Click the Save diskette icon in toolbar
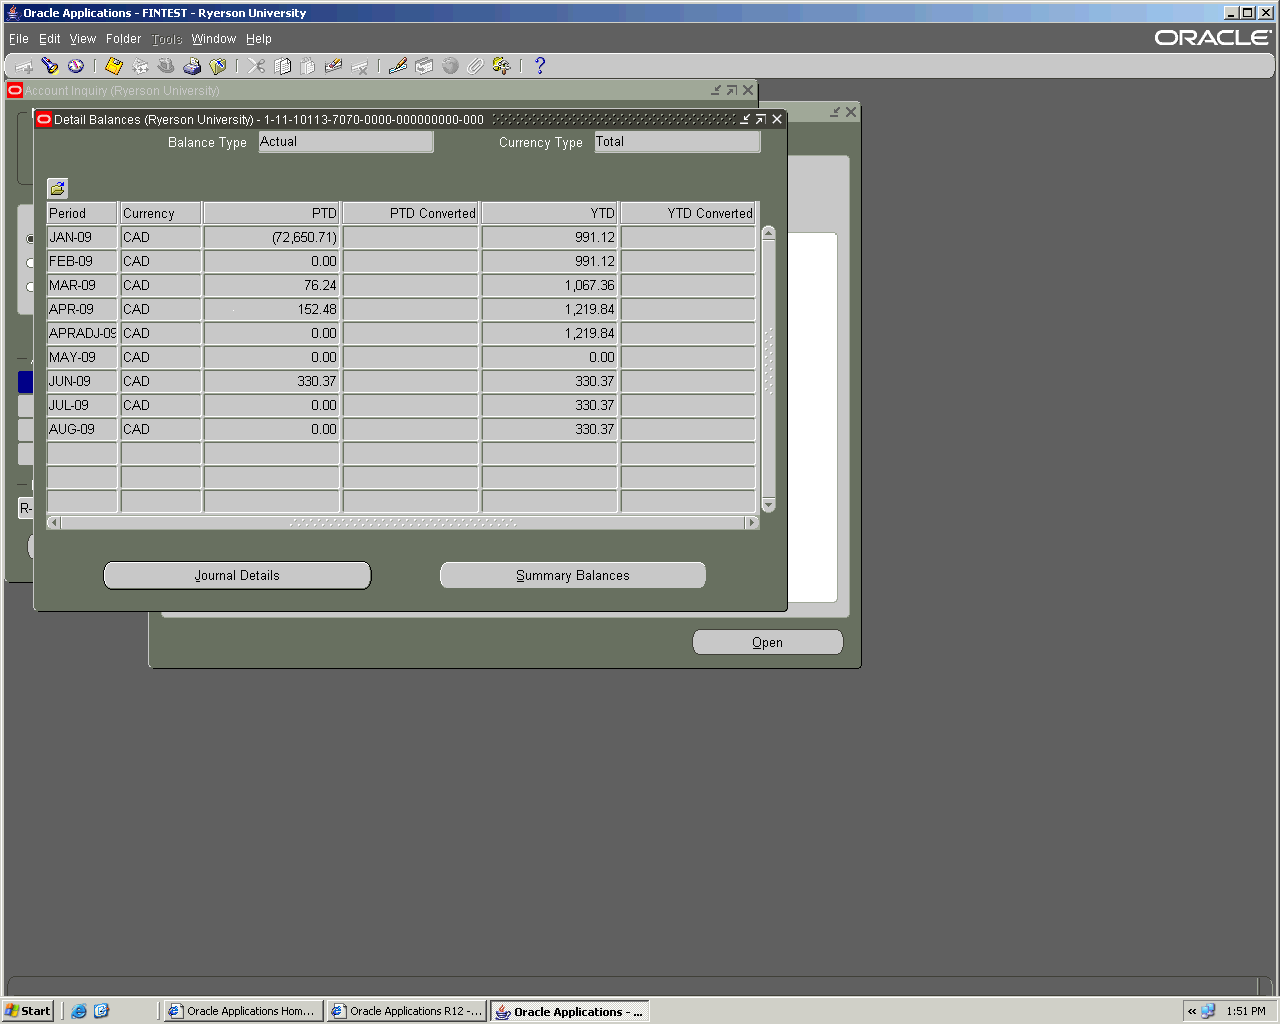The width and height of the screenshot is (1280, 1024). [114, 66]
